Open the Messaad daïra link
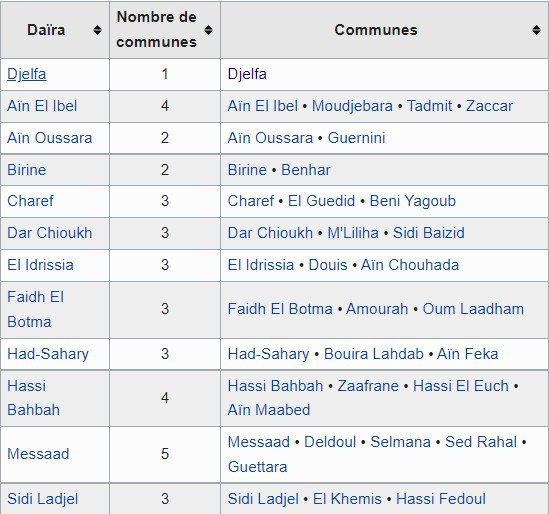 pyautogui.click(x=38, y=454)
